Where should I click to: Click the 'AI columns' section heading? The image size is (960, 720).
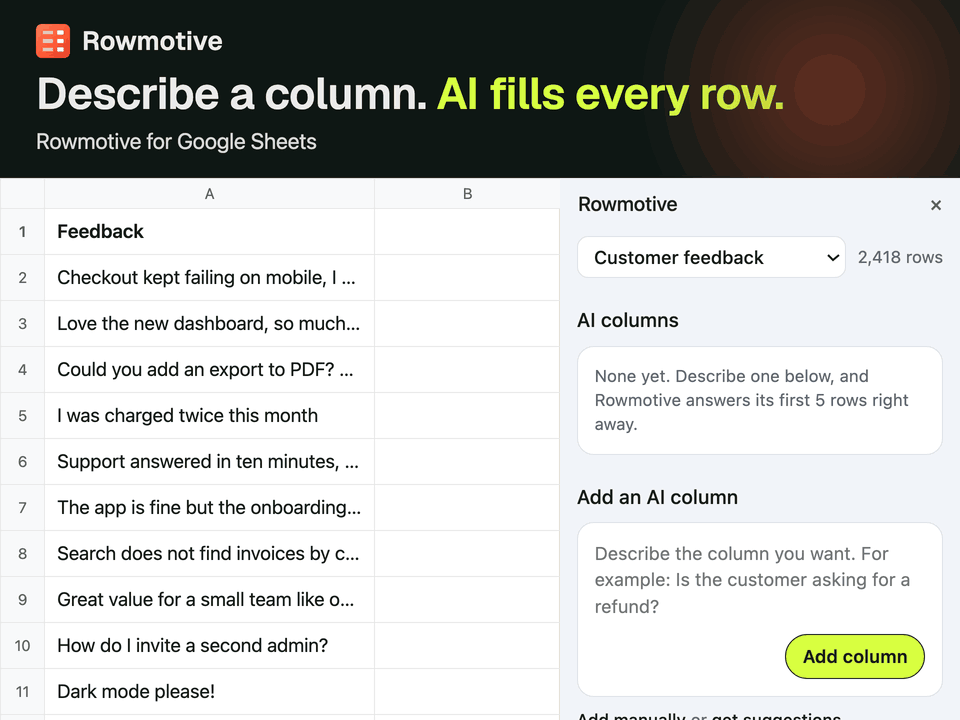pos(628,320)
